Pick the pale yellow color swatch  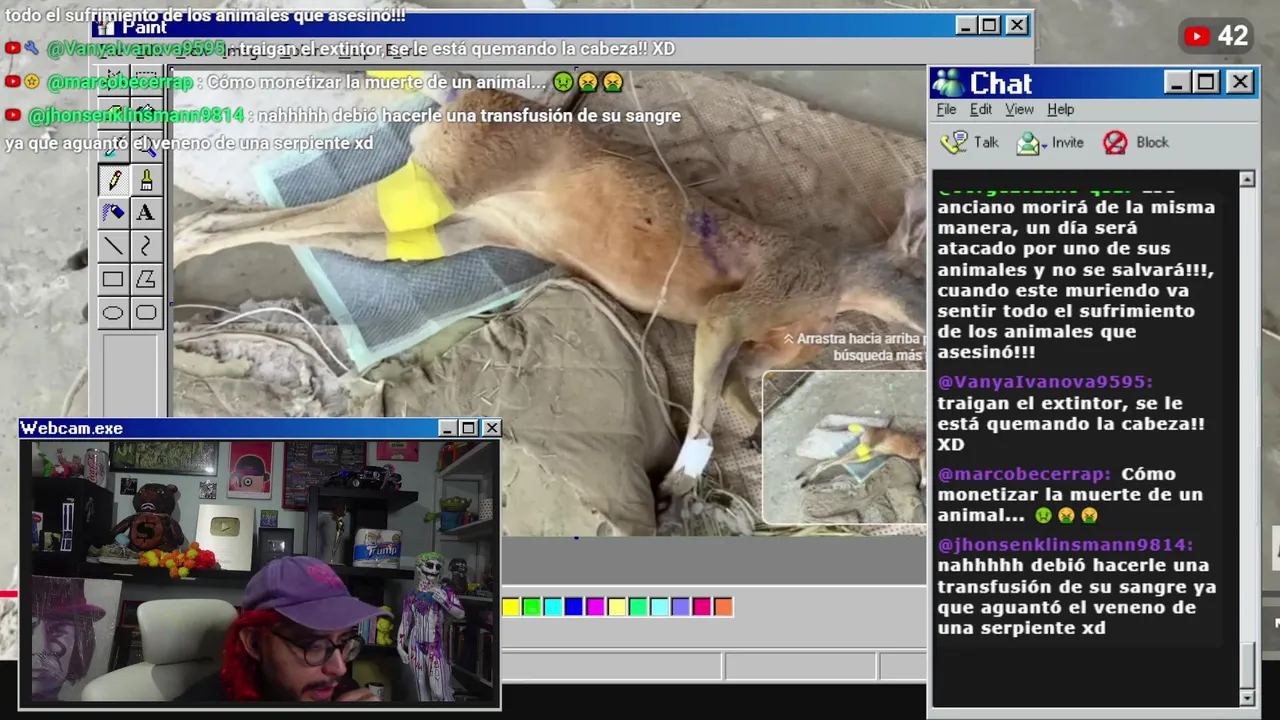point(617,606)
